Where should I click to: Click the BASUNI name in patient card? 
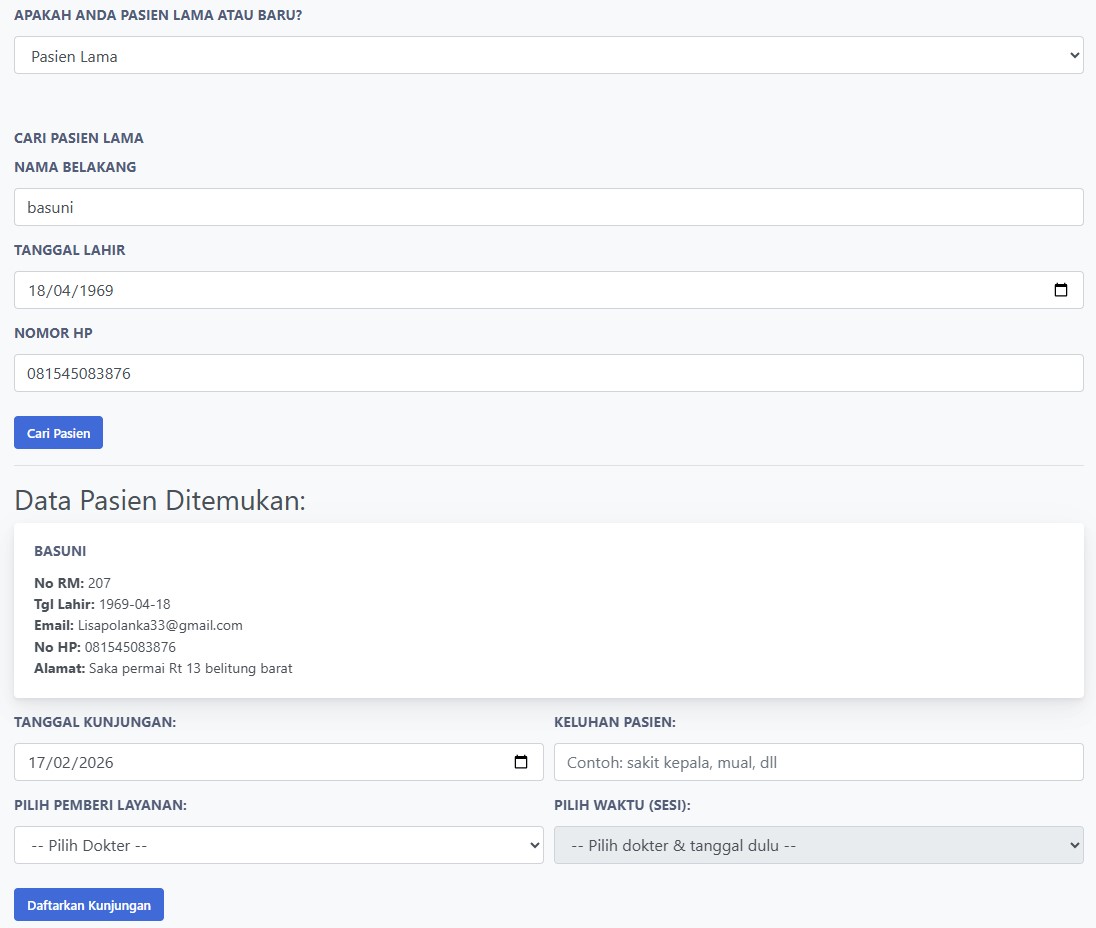(x=60, y=551)
